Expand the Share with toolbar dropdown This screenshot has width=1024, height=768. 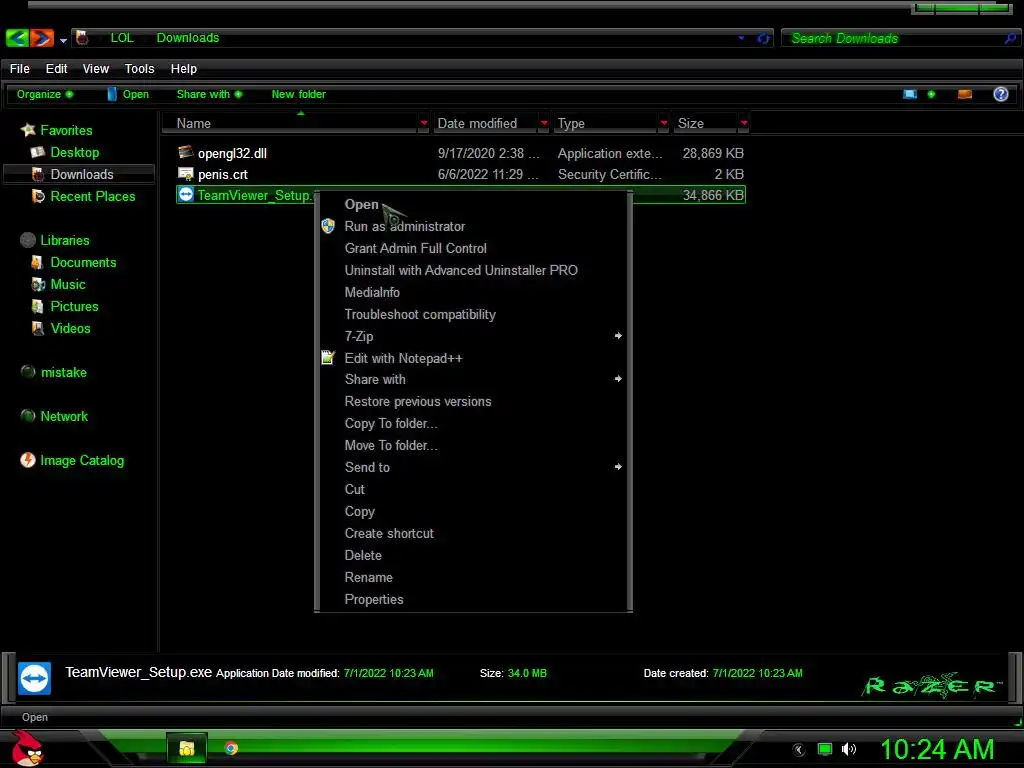pyautogui.click(x=209, y=94)
